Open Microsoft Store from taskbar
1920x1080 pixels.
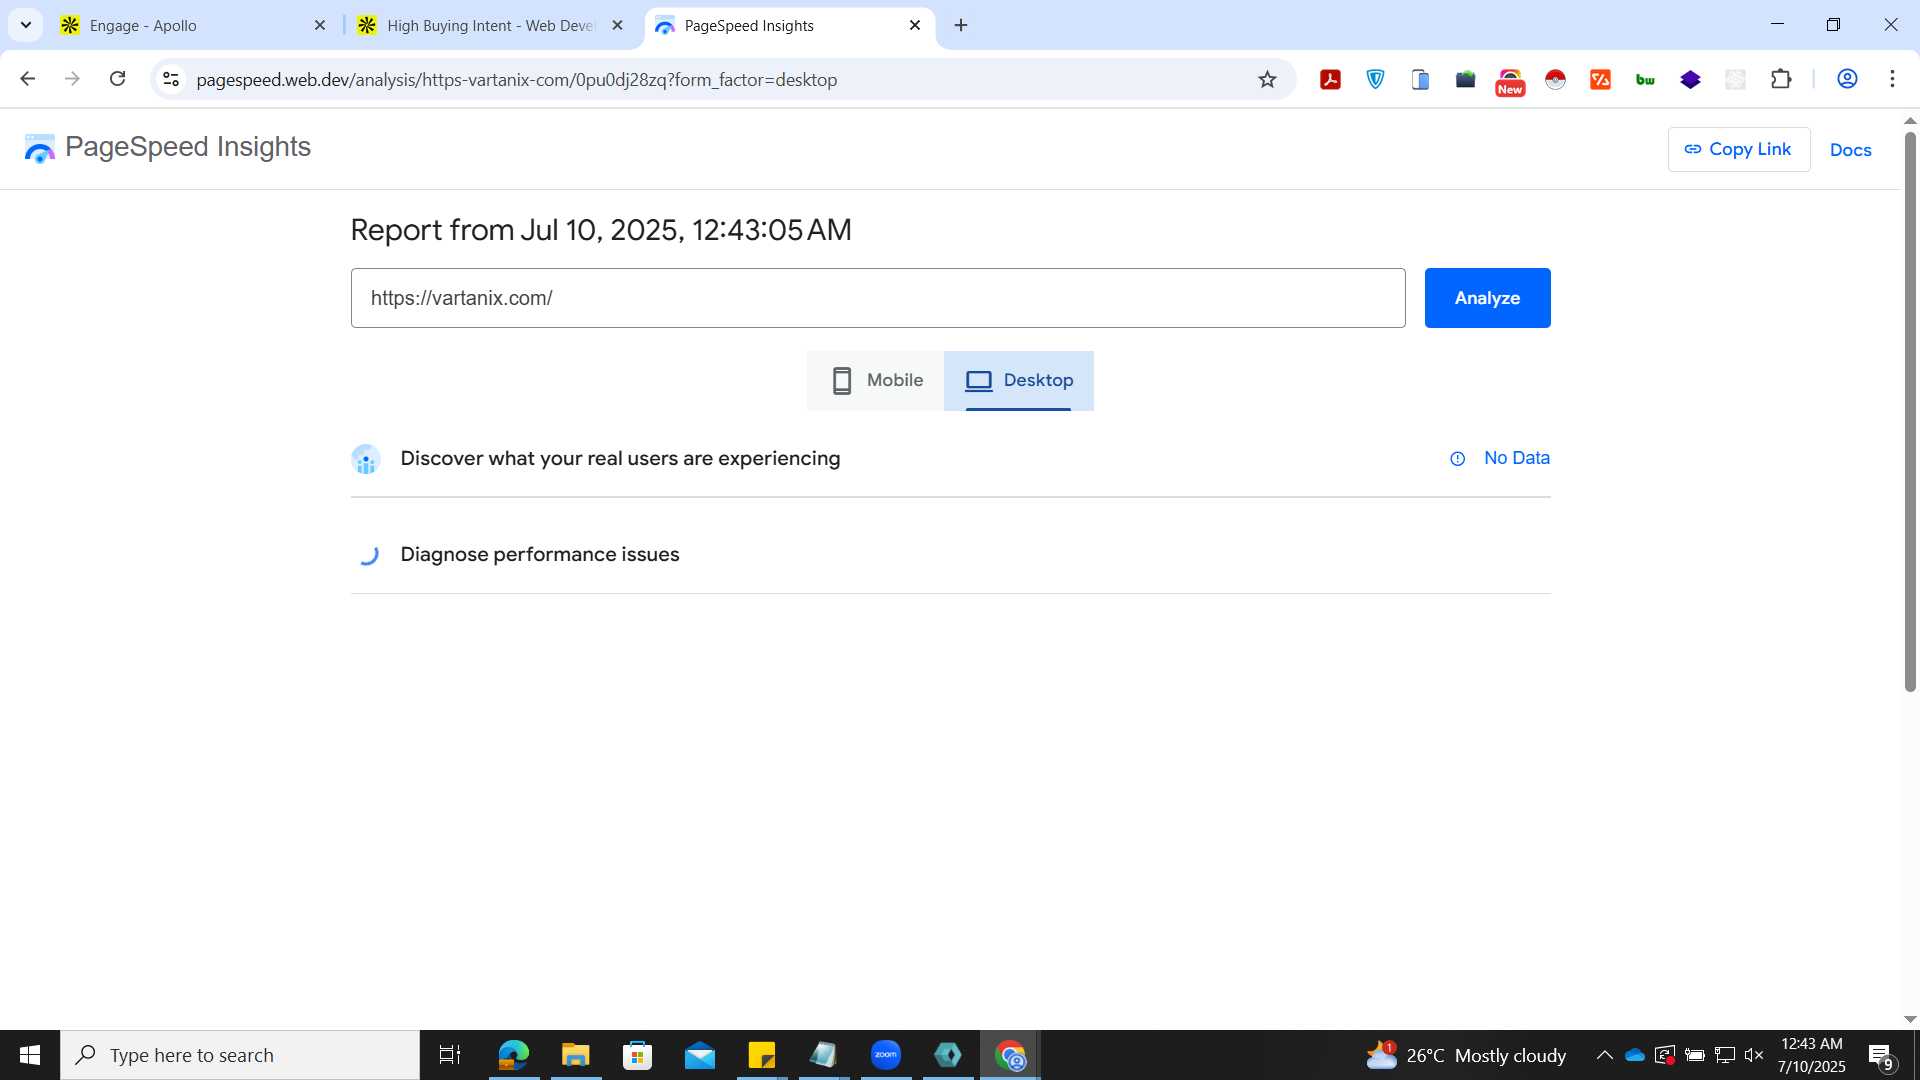coord(637,1055)
